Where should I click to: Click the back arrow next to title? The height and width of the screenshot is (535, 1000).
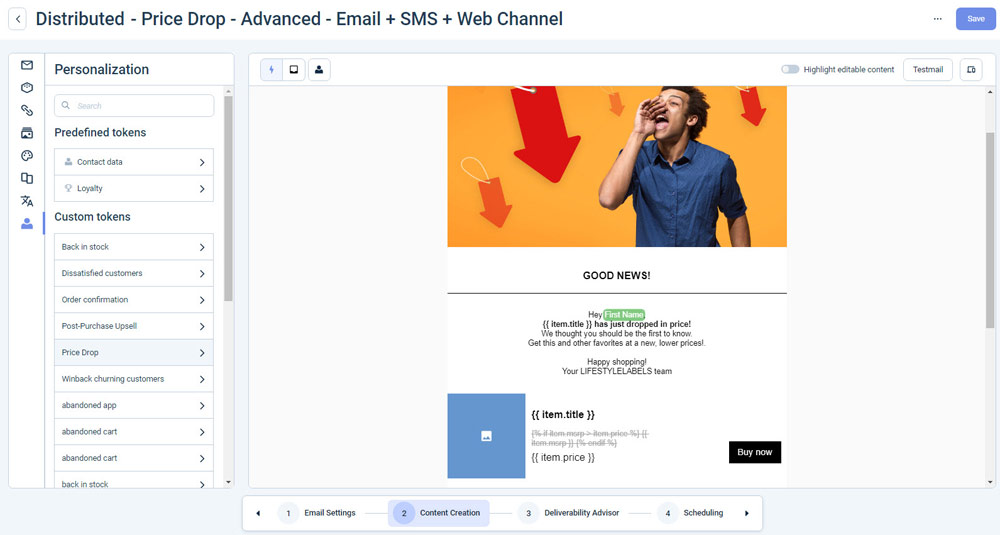tap(18, 19)
